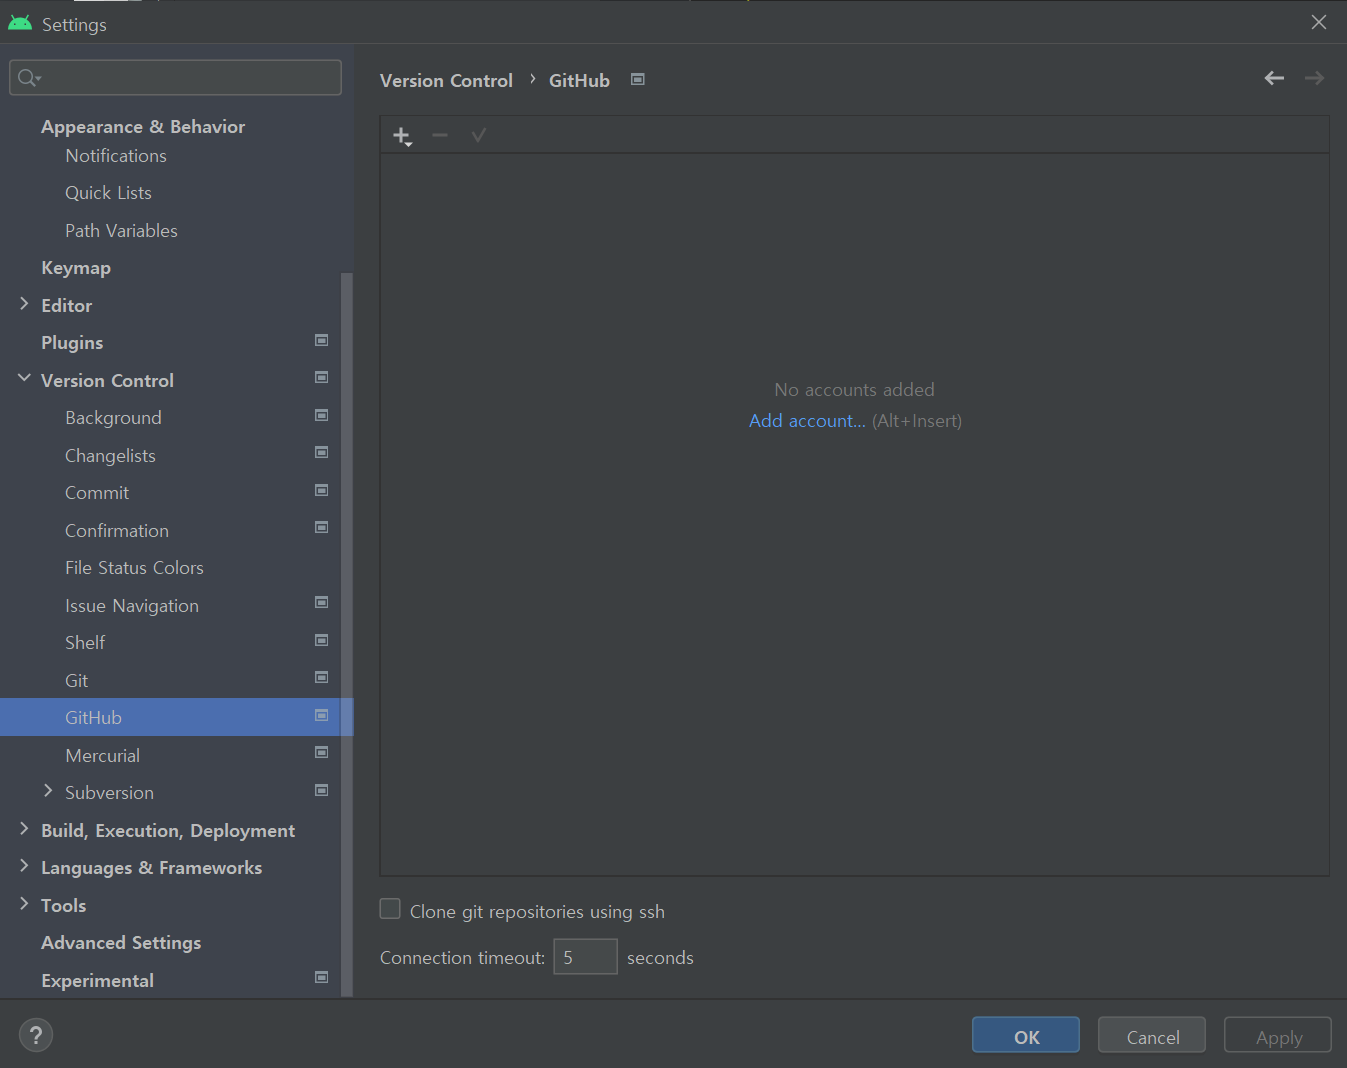The image size is (1347, 1068).
Task: Click the Add account... link
Action: (x=807, y=421)
